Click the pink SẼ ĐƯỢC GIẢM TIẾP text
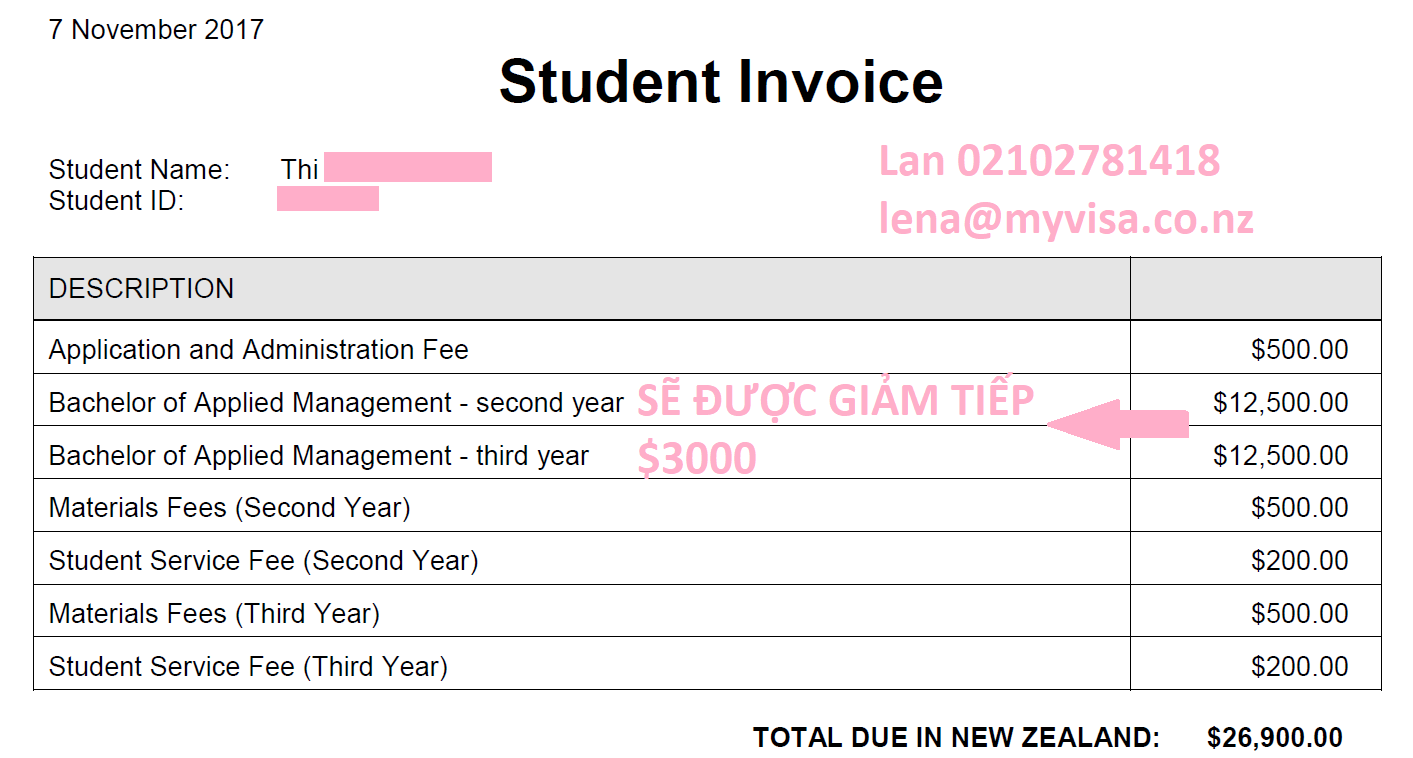 (835, 400)
